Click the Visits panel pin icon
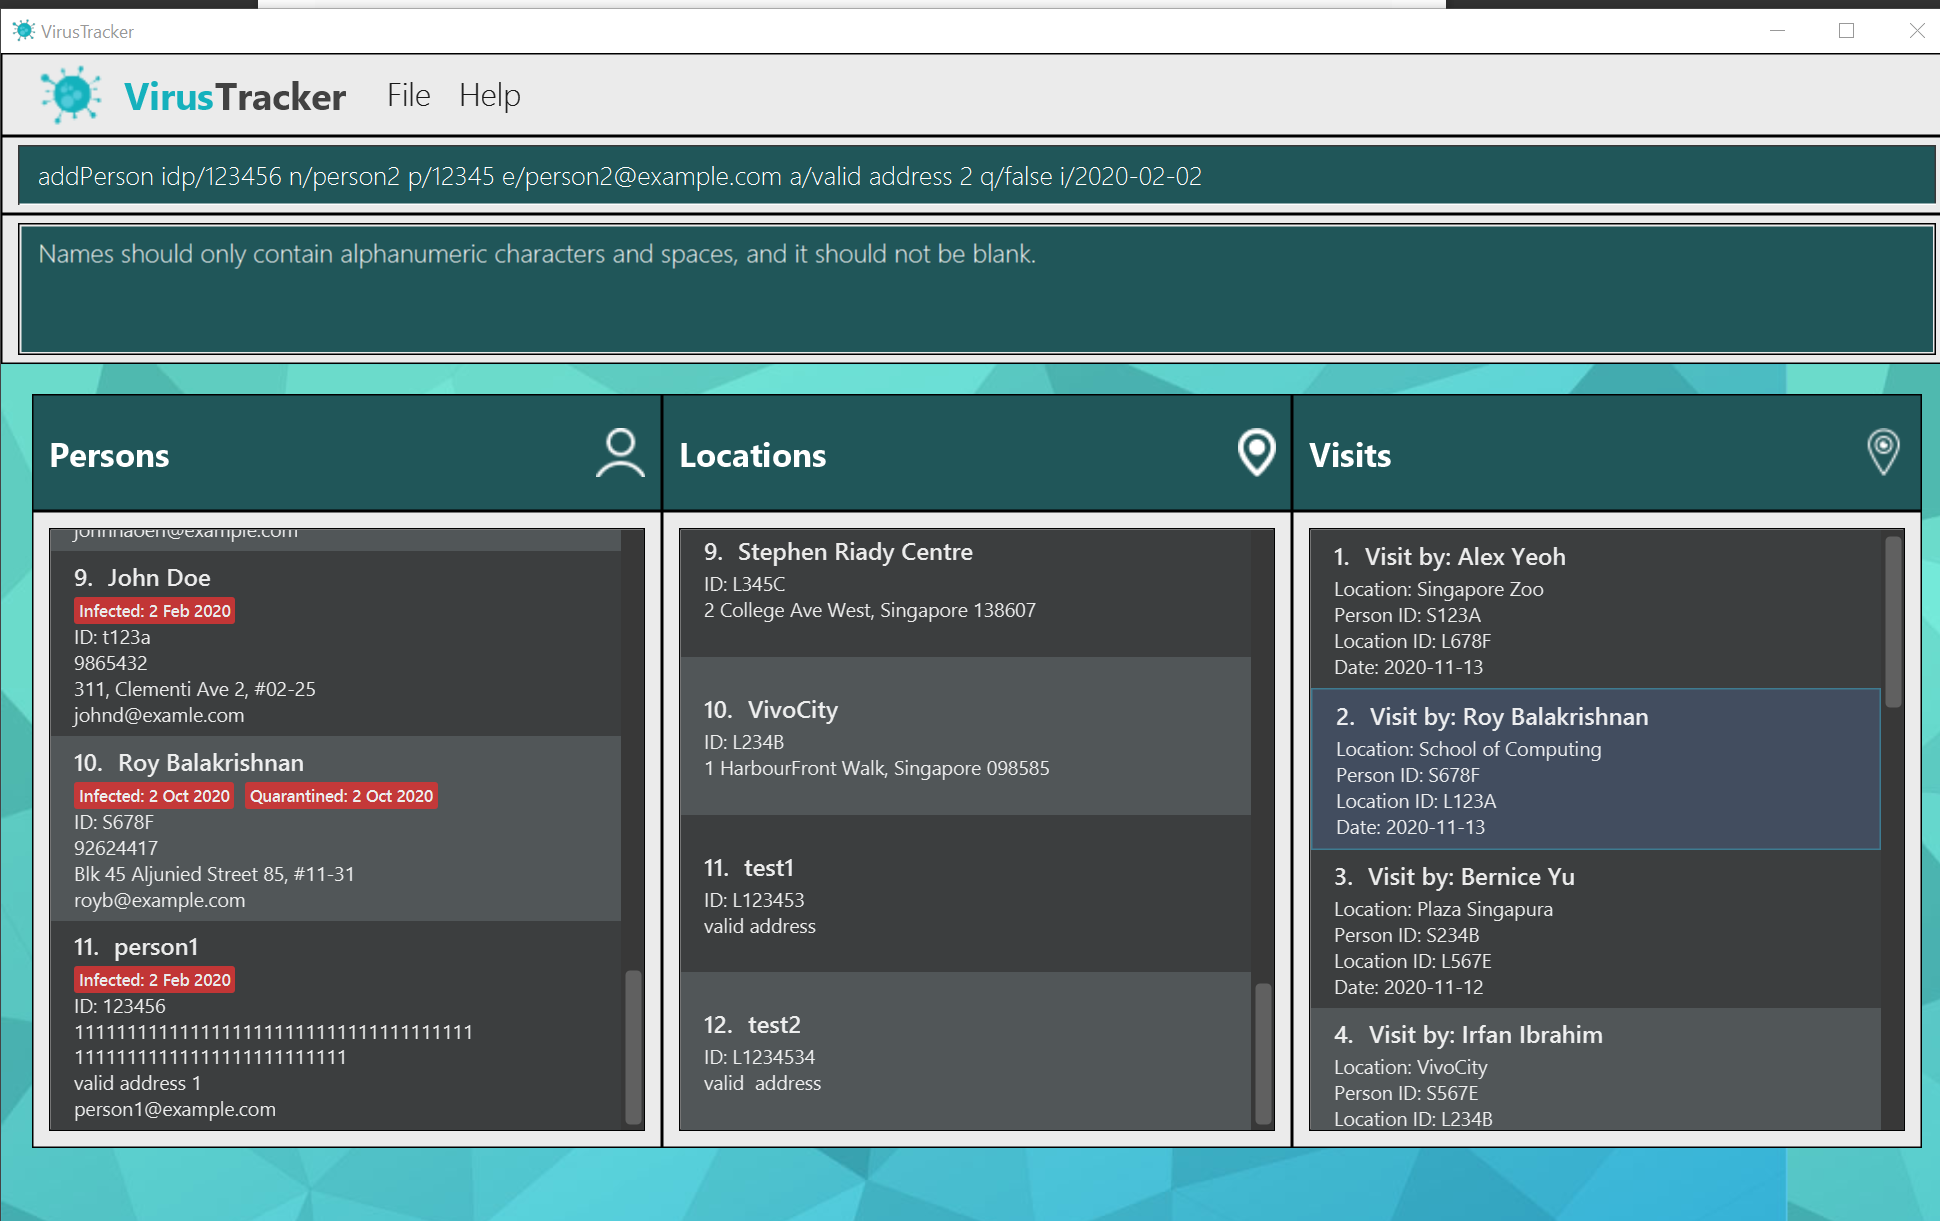This screenshot has height=1221, width=1940. pos(1883,452)
